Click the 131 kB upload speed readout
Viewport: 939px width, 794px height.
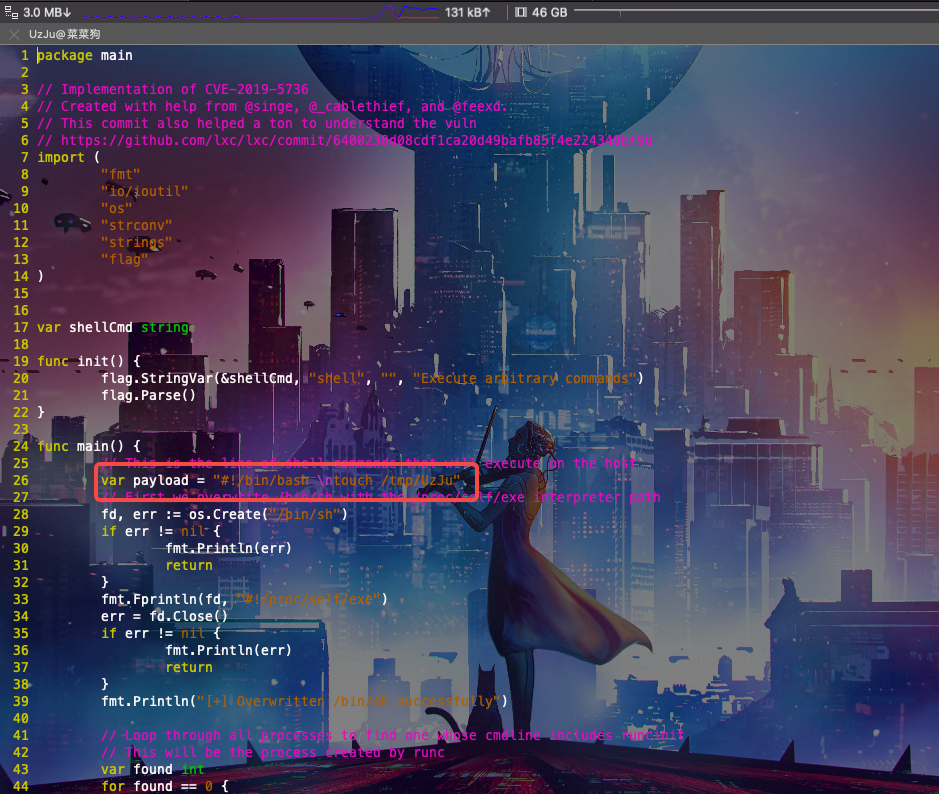pyautogui.click(x=468, y=12)
